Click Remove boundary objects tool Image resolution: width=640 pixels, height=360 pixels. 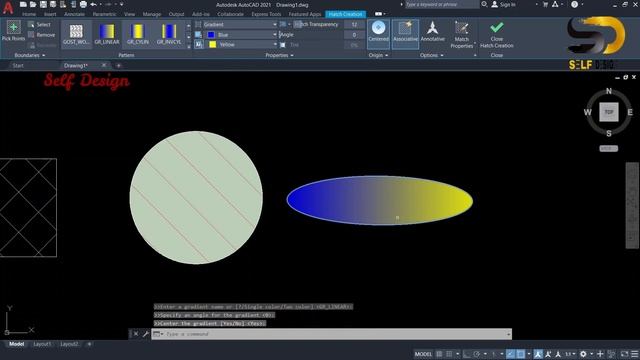click(x=41, y=35)
